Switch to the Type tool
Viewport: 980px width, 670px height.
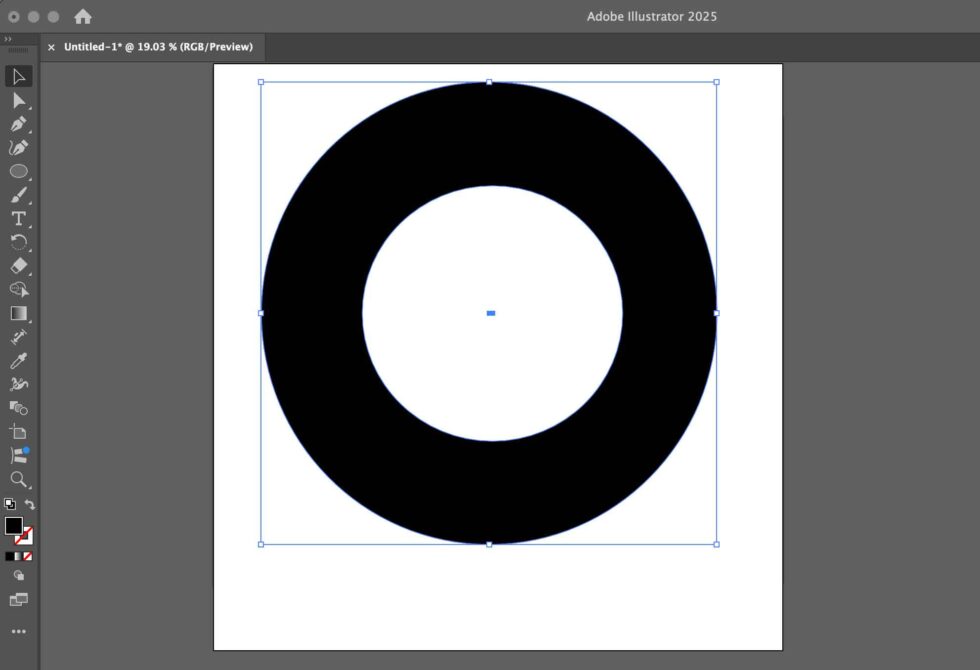point(18,219)
